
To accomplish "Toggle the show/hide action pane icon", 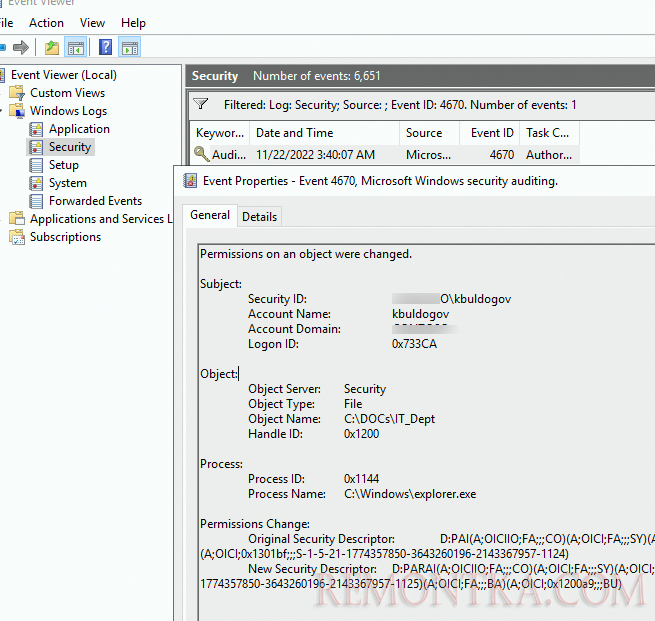I will click(x=129, y=47).
